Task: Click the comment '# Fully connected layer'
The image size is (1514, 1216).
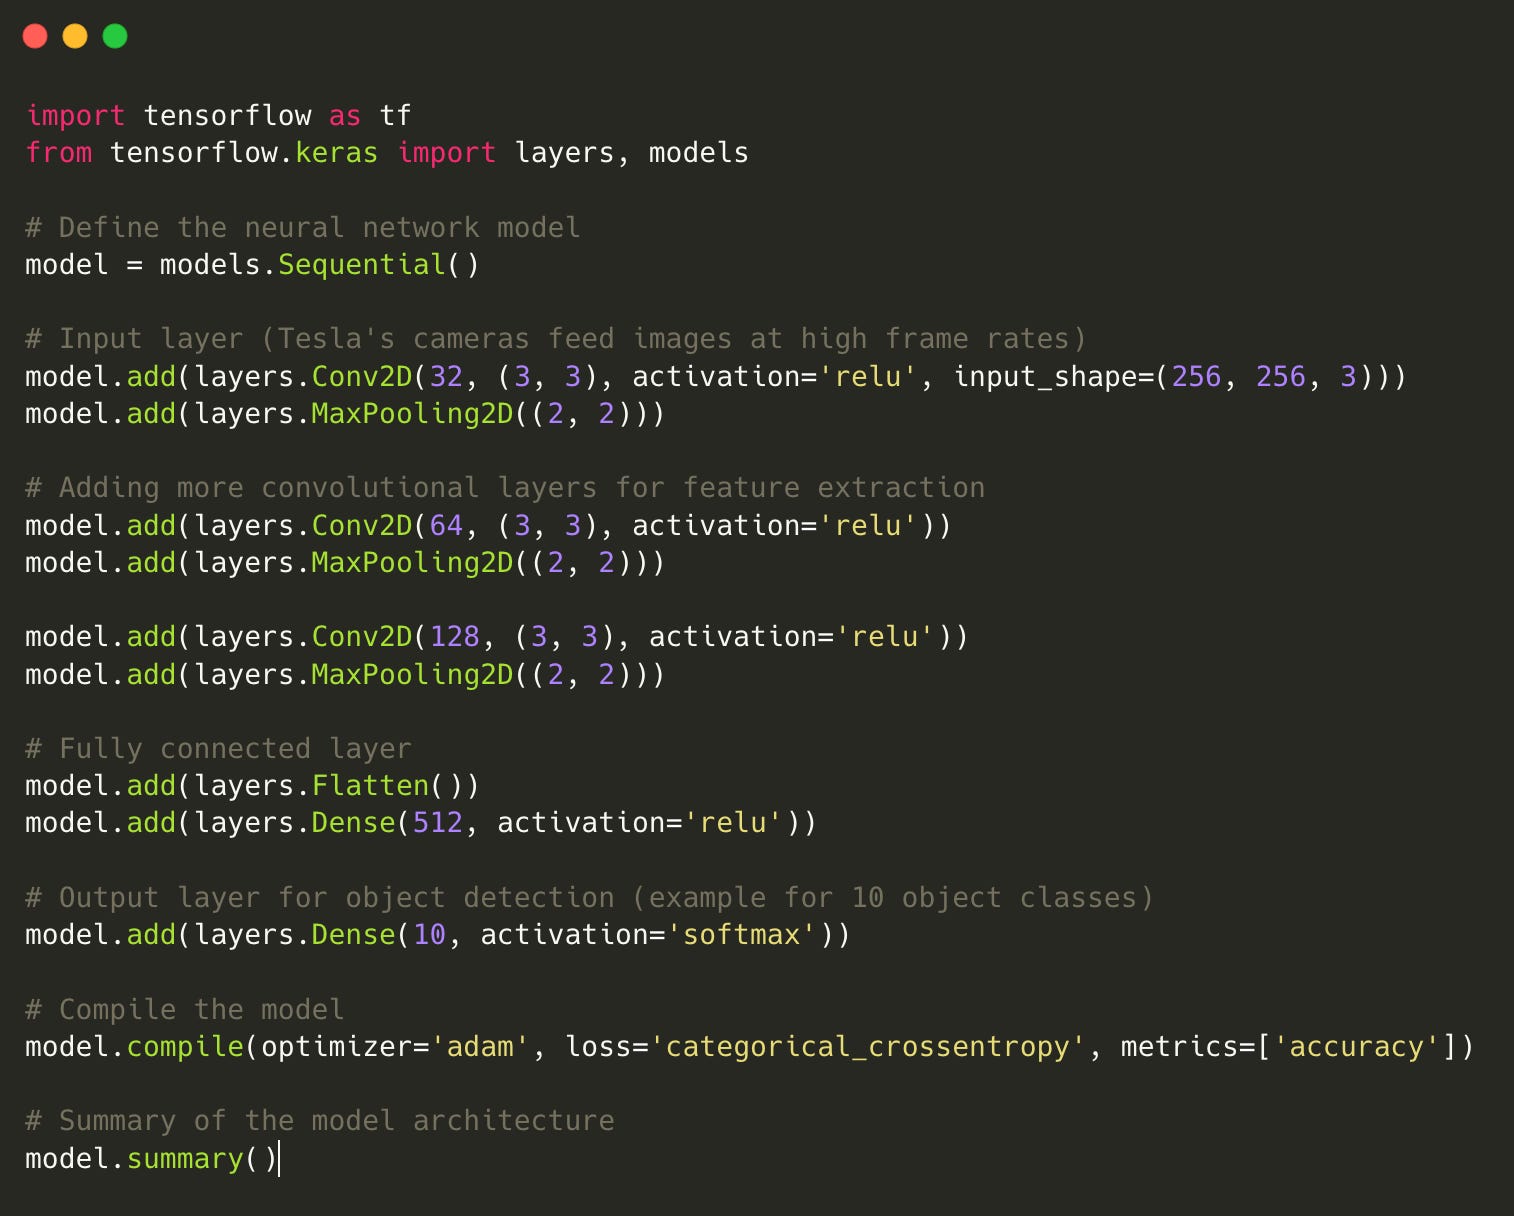Action: click(218, 749)
